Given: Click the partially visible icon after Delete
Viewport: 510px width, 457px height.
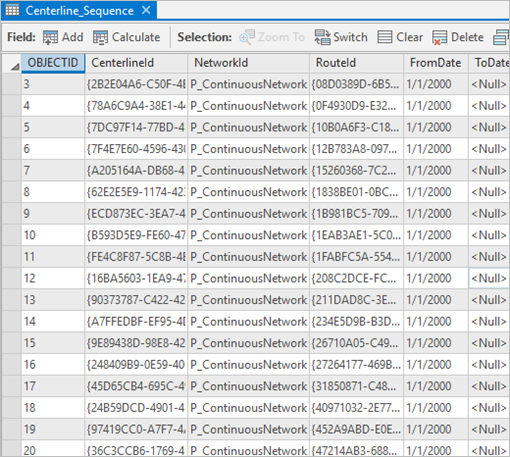Looking at the screenshot, I should click(501, 37).
